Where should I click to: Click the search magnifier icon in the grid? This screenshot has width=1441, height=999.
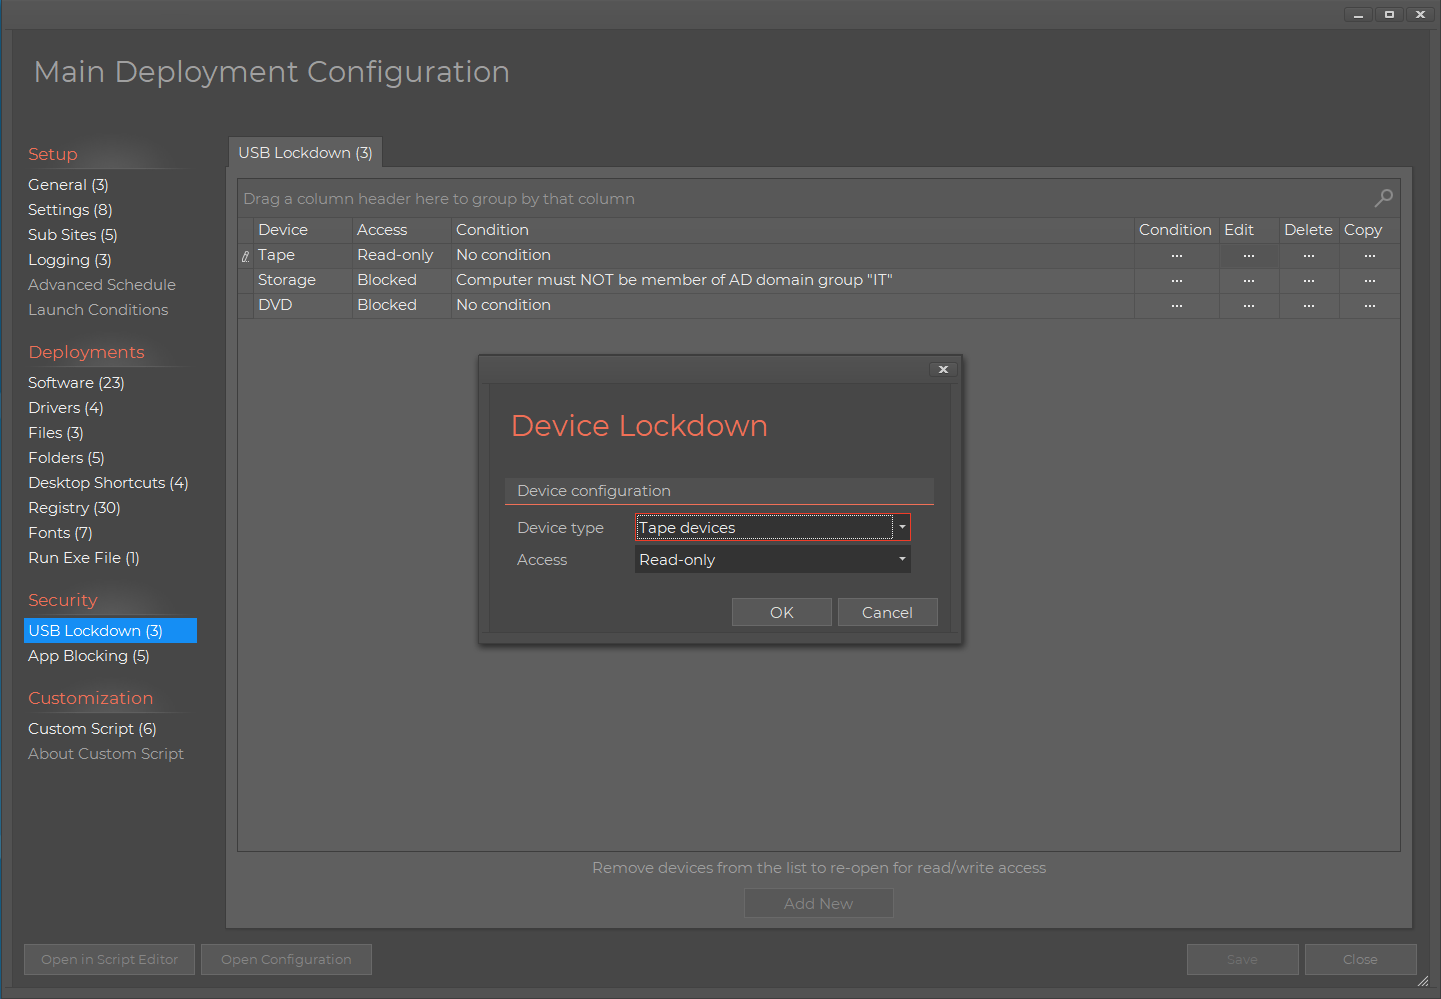1384,198
